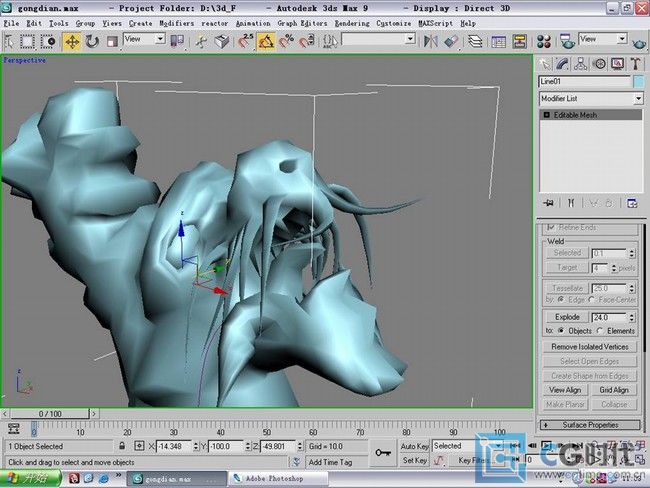Expand the Editable Mesh stack entry

coord(546,115)
